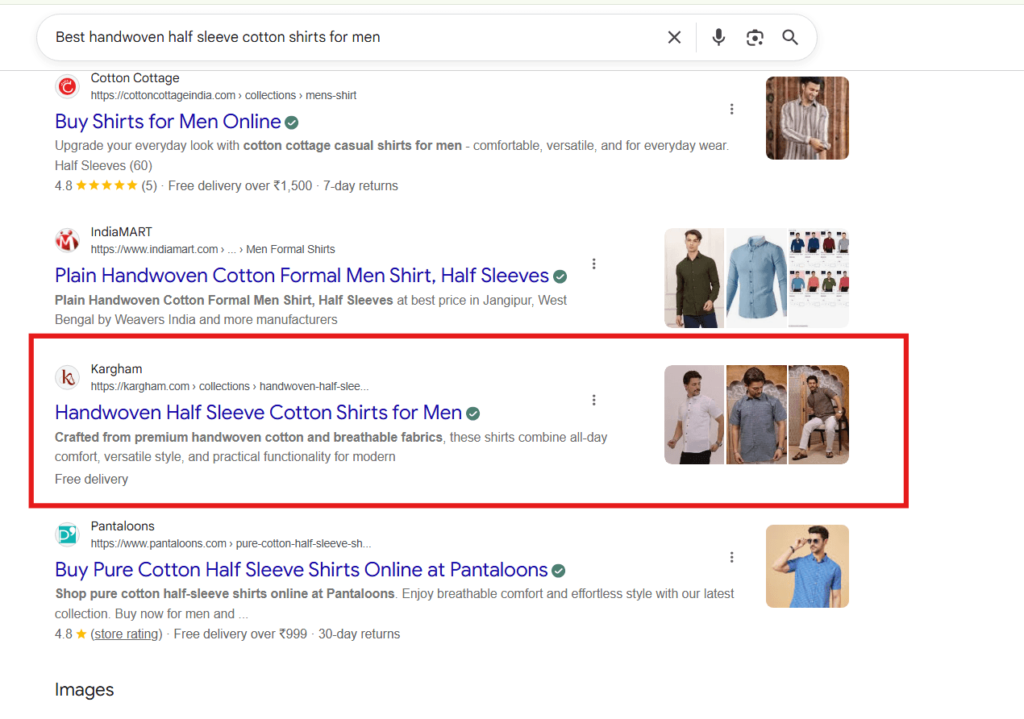Open Kargham grey-blue shirt thumbnail

click(756, 415)
